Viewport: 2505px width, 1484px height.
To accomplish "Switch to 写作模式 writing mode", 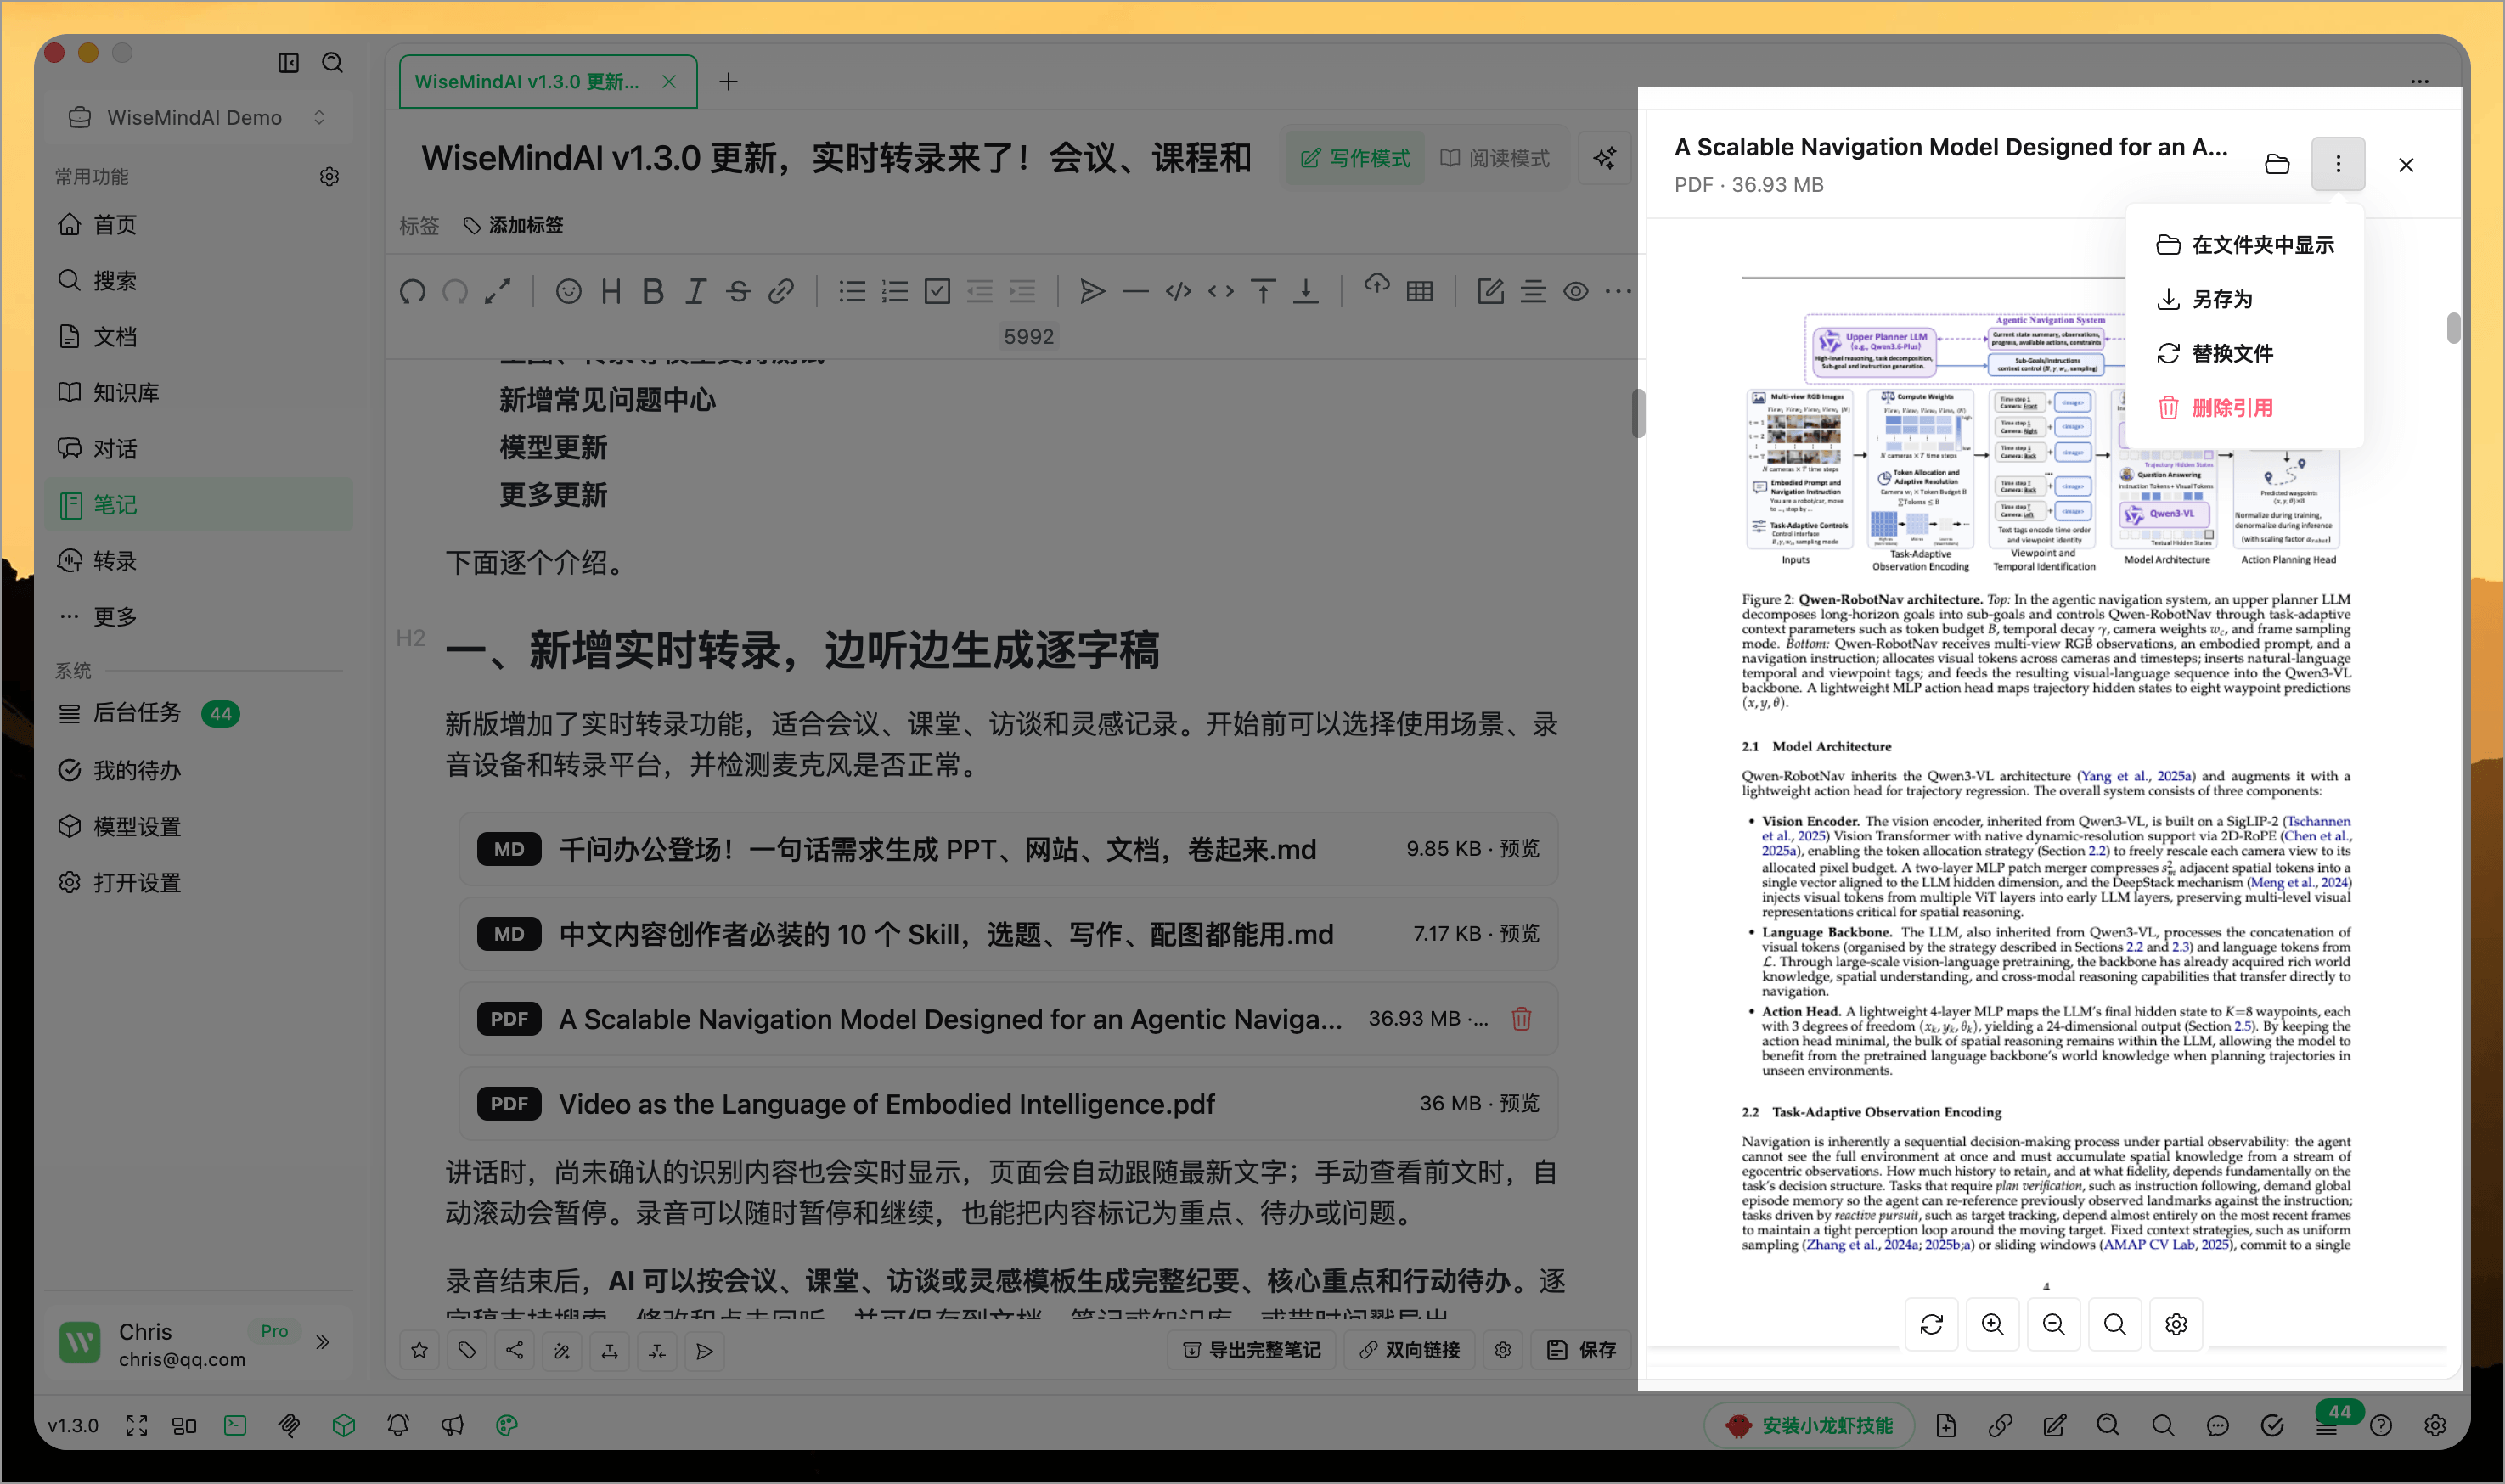I will tap(1355, 158).
